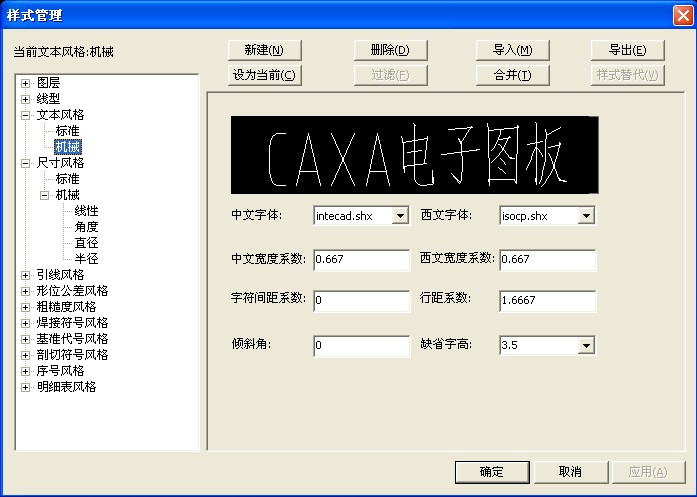Close the 样式管理 dialog window
The height and width of the screenshot is (497, 697).
click(x=682, y=16)
